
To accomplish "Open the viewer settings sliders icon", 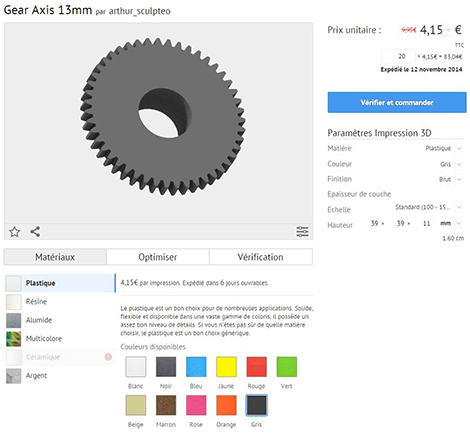I will (x=302, y=231).
